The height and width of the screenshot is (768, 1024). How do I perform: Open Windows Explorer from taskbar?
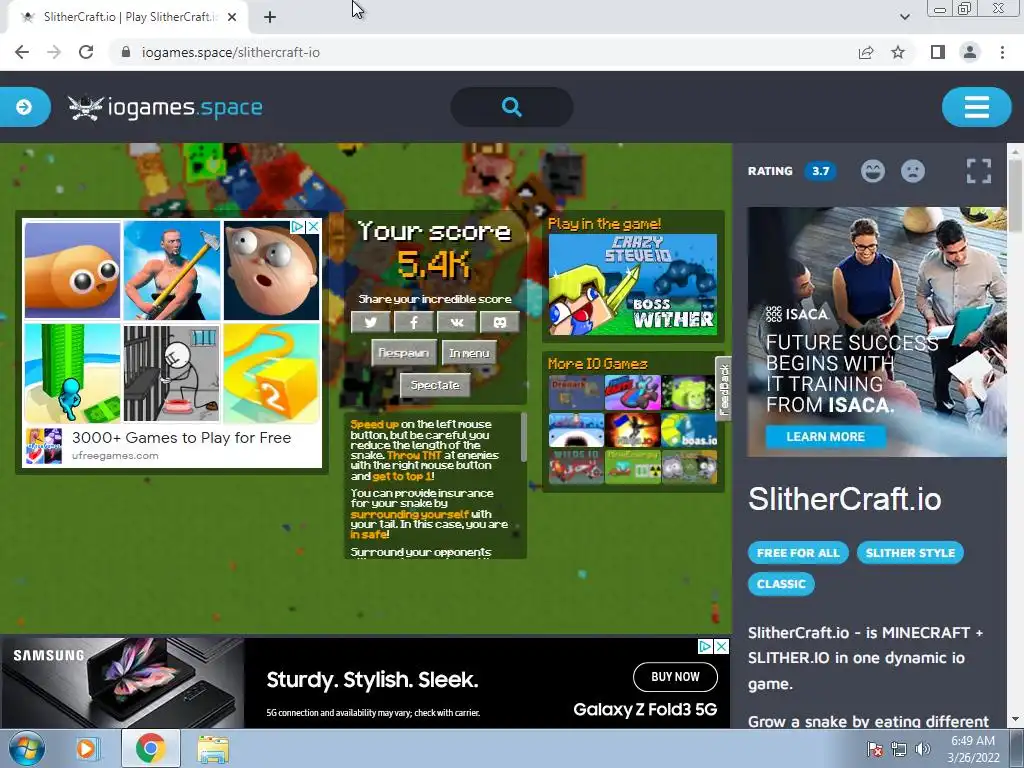coord(214,748)
